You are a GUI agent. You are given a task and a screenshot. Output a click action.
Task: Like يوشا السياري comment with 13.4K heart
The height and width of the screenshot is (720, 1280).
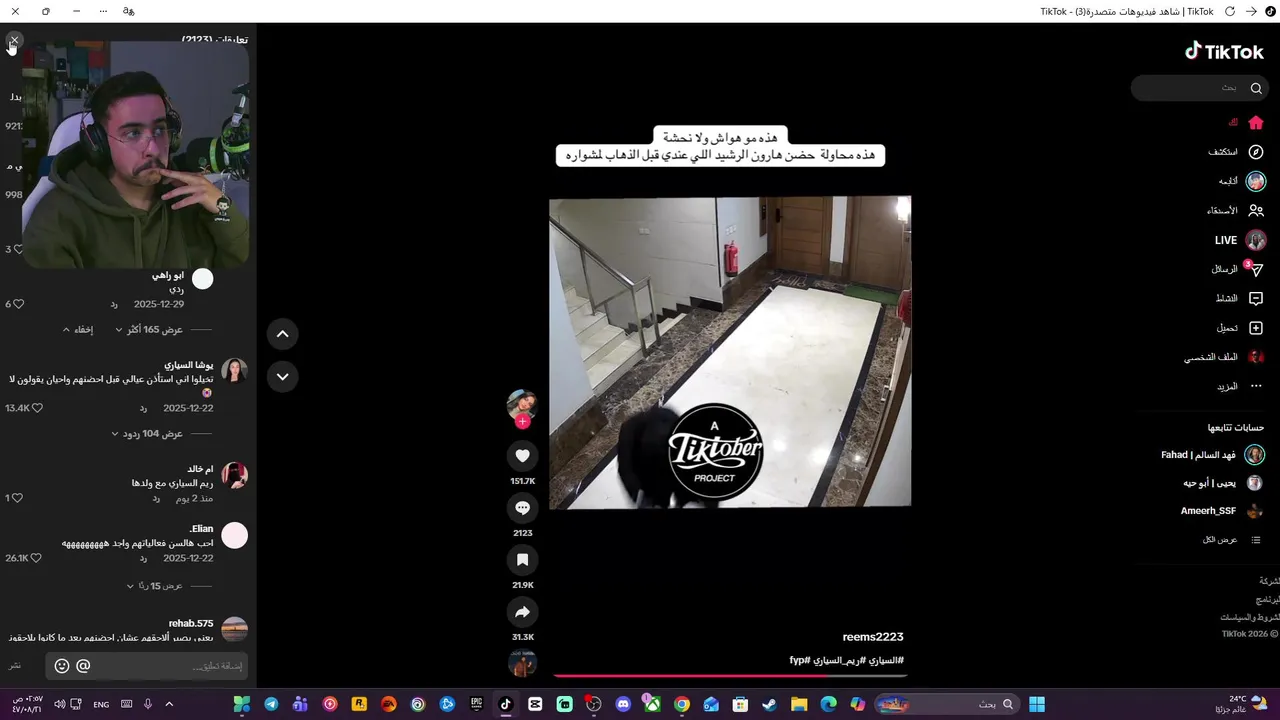(37, 408)
